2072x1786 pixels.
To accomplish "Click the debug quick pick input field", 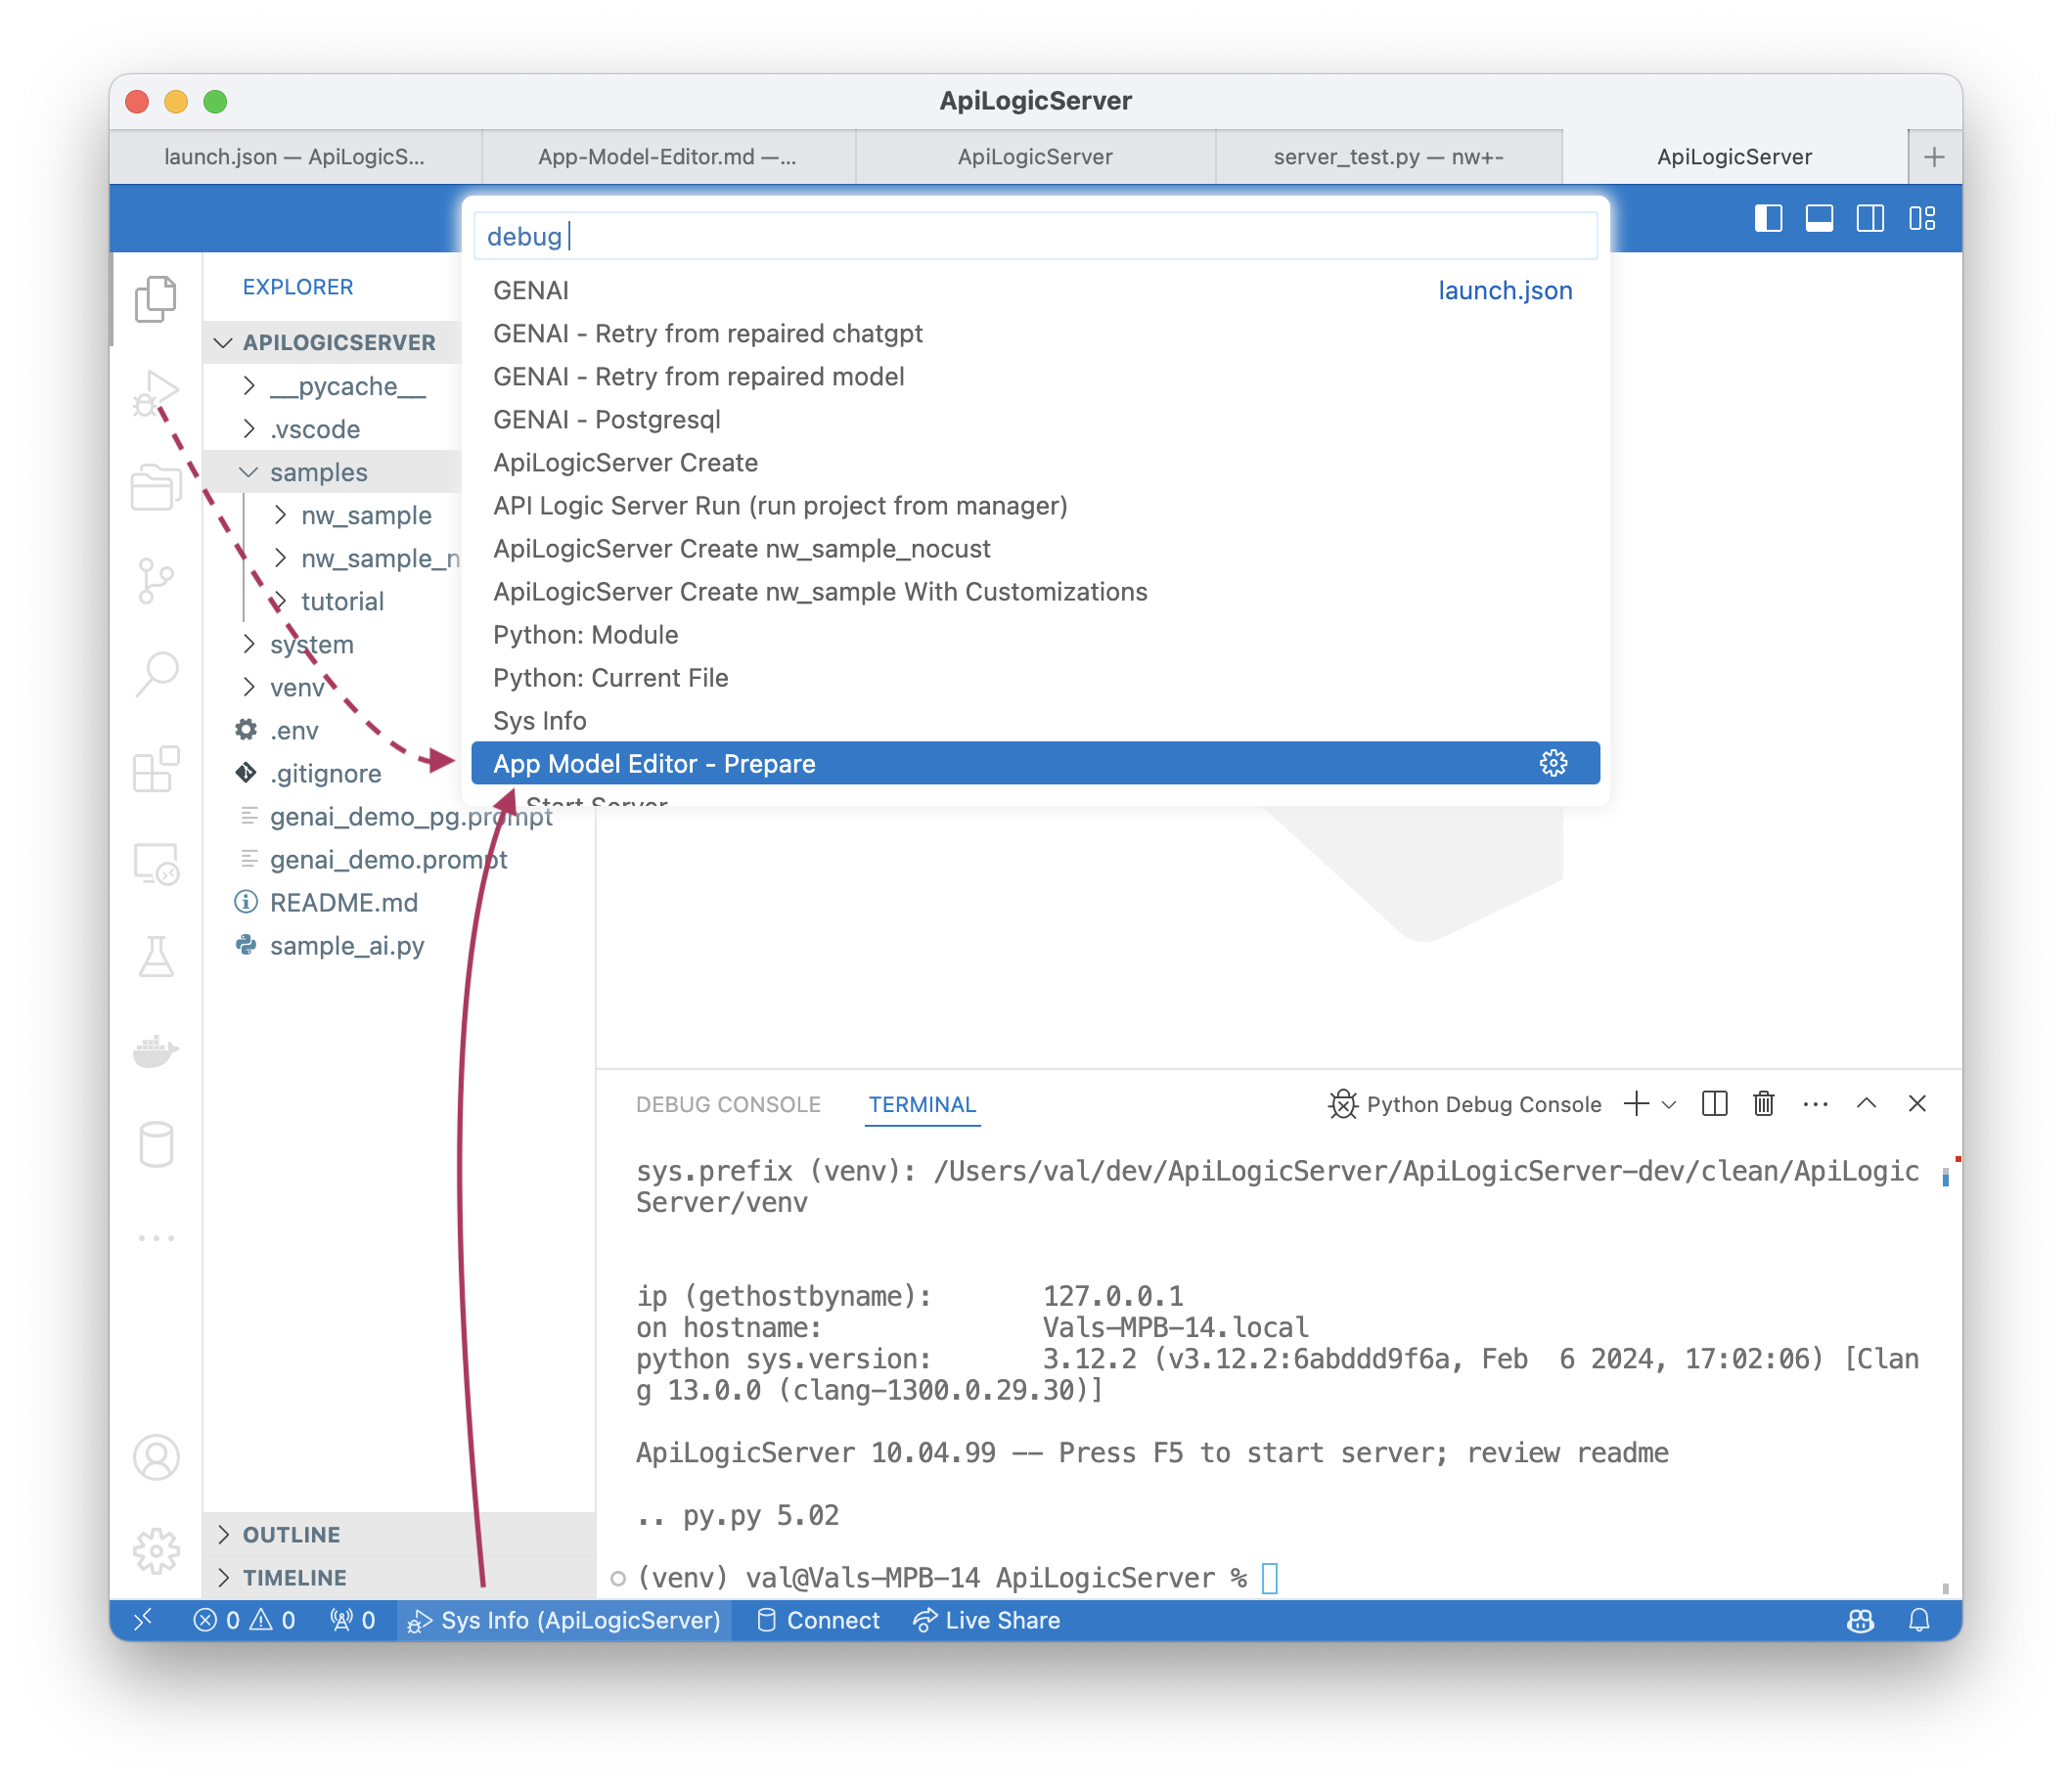I will [1035, 236].
